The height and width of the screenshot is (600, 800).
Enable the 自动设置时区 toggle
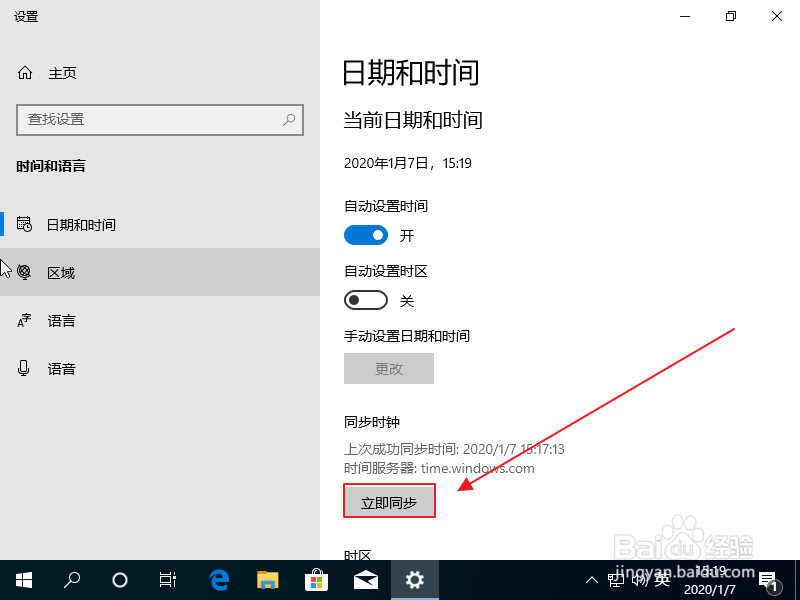tap(365, 300)
